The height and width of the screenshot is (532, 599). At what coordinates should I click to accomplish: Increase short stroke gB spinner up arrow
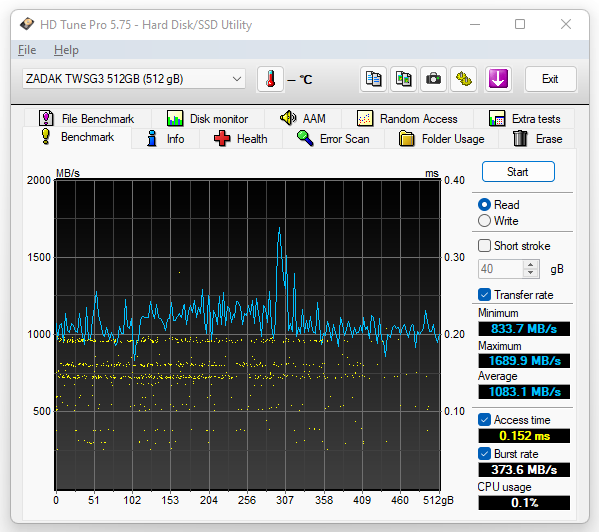[531, 265]
